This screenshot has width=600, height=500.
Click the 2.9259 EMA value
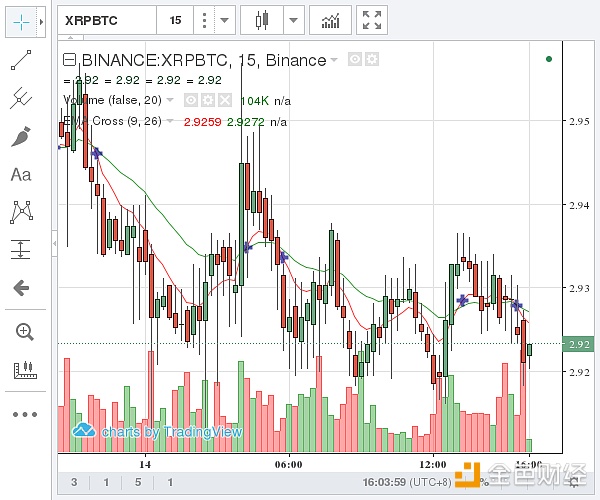click(x=202, y=122)
